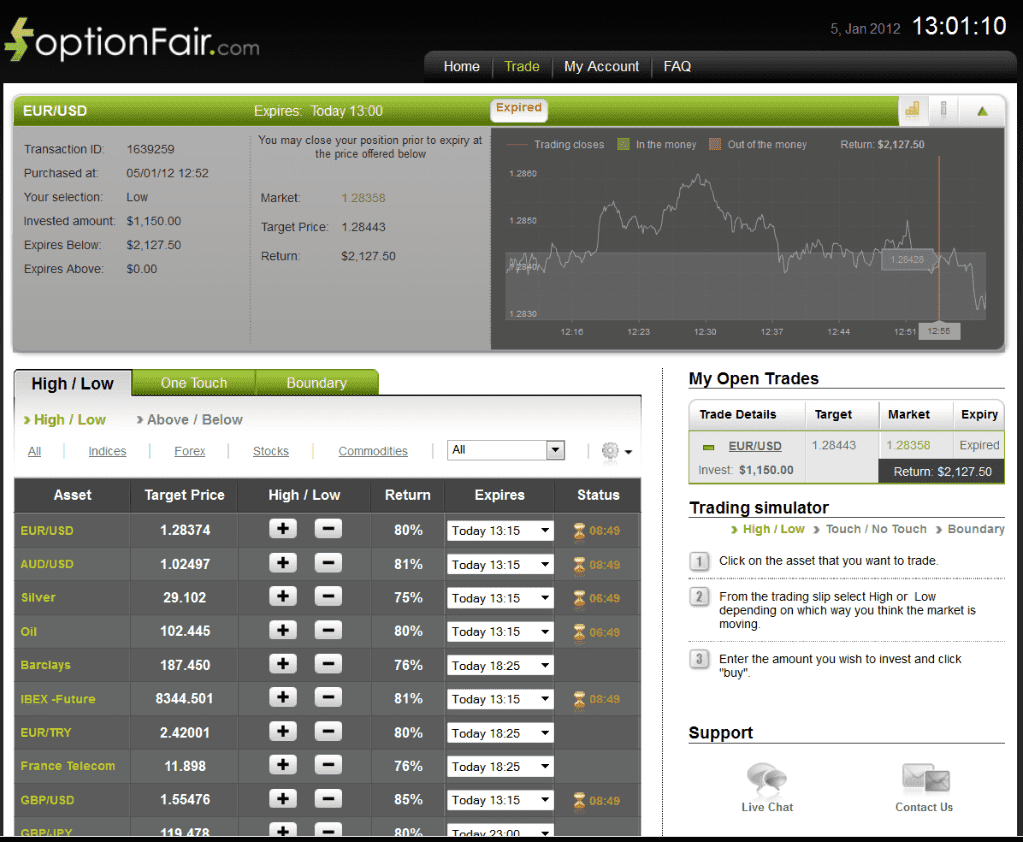Open the gear settings menu in asset filter
This screenshot has width=1023, height=842.
616,451
